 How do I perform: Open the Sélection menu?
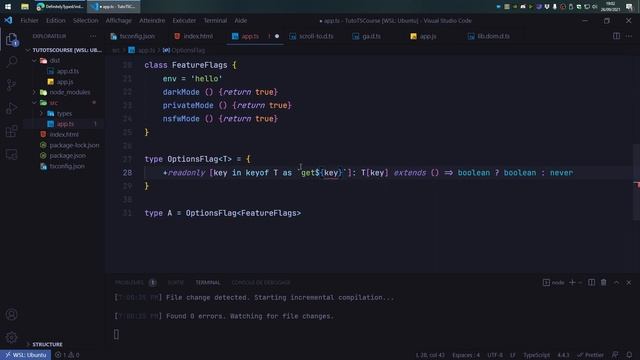tap(85, 20)
